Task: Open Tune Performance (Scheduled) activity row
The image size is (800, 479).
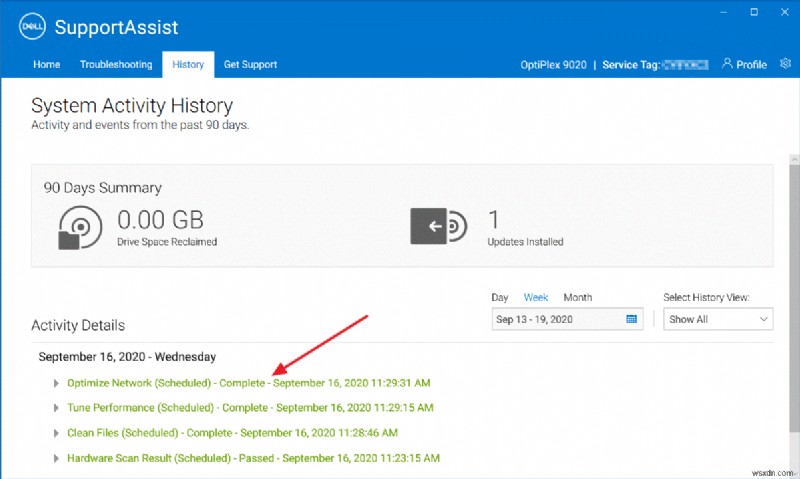Action: point(250,408)
